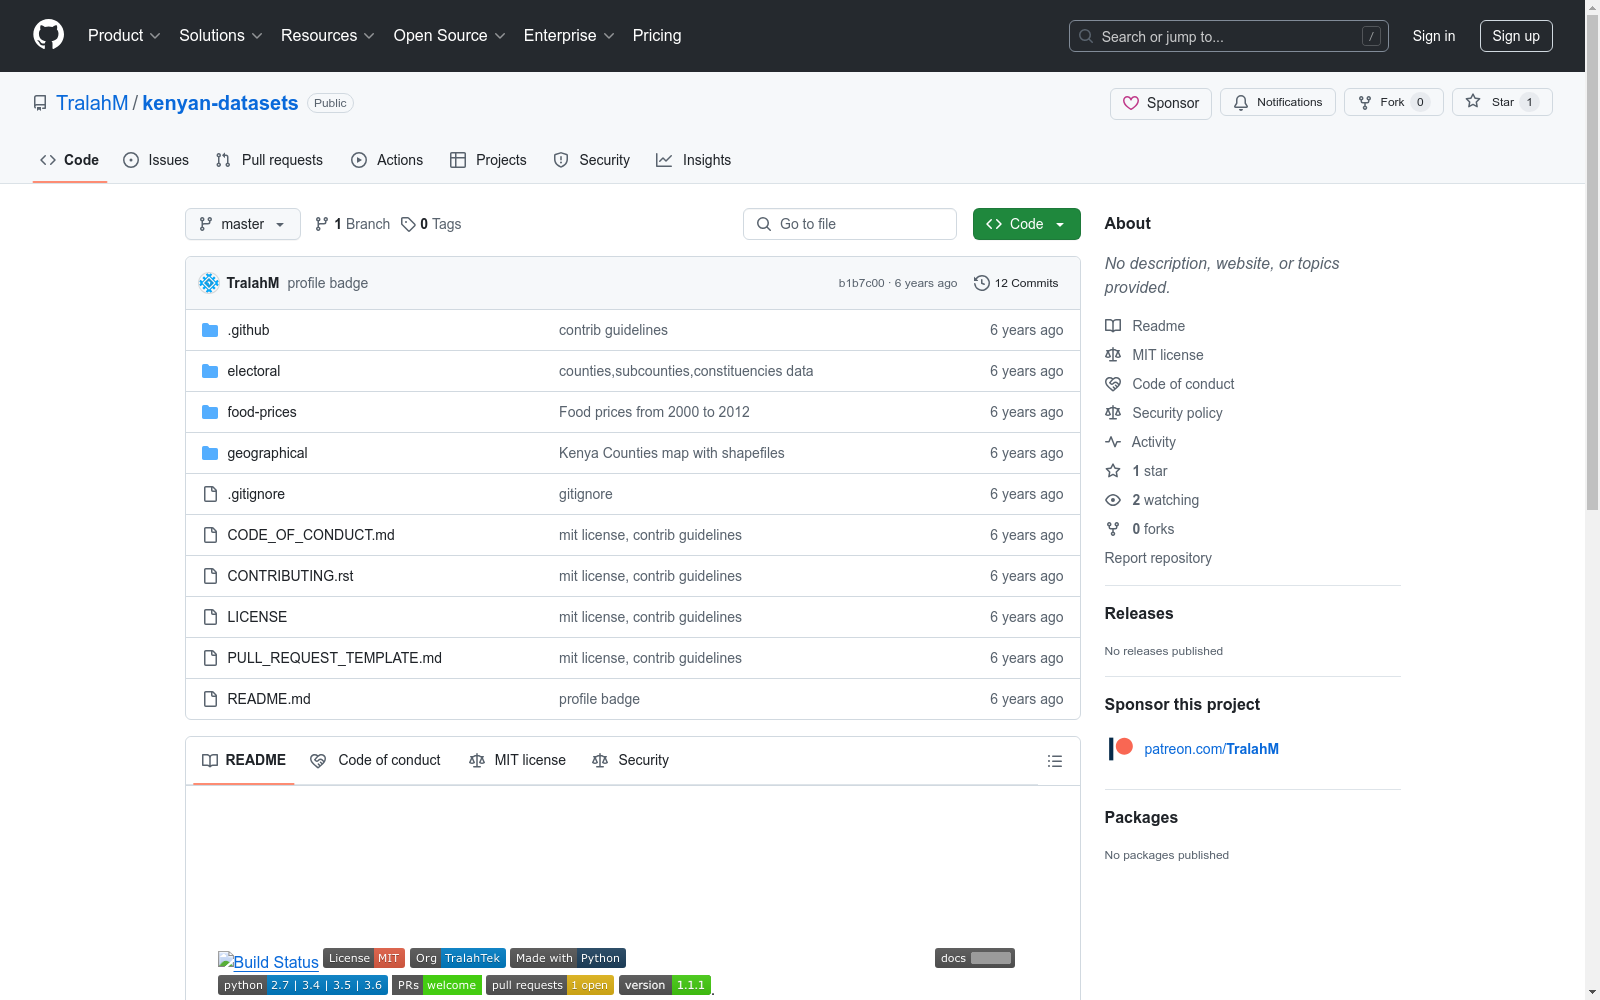
Task: Open the Projects tab
Action: [x=488, y=160]
